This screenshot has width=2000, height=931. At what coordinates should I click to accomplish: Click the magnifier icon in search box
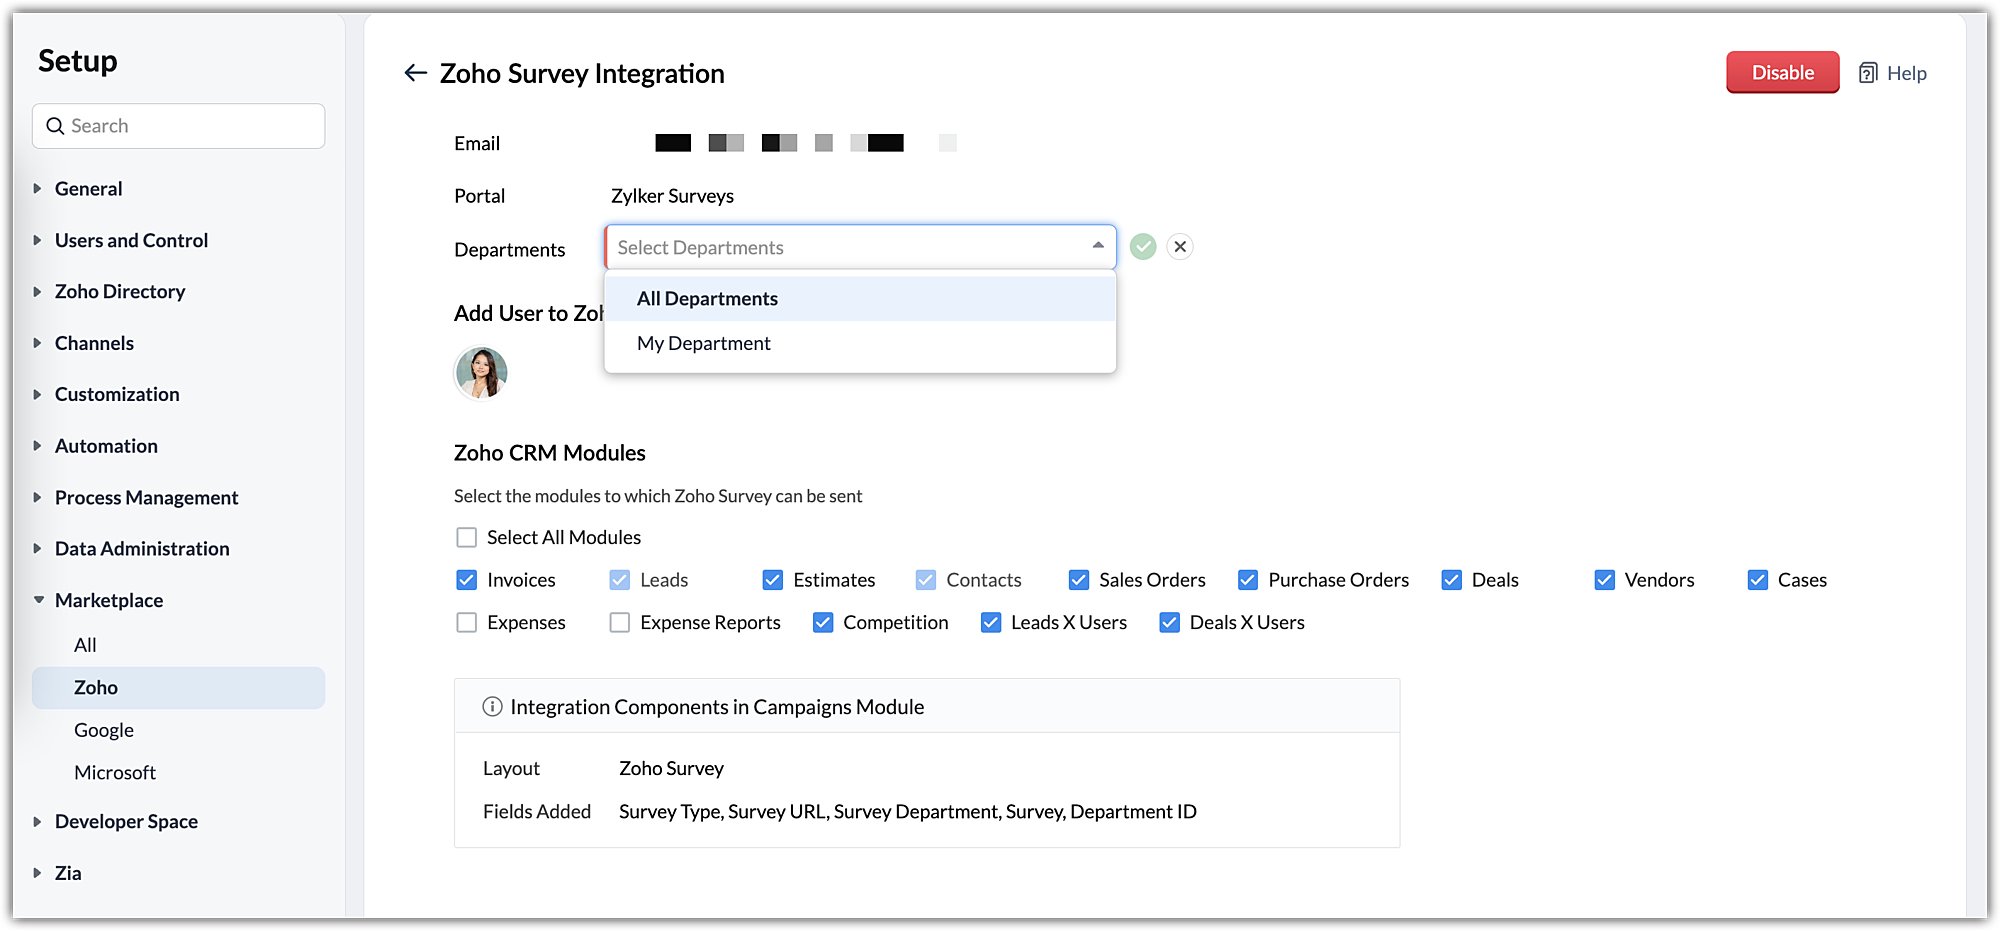[x=56, y=126]
